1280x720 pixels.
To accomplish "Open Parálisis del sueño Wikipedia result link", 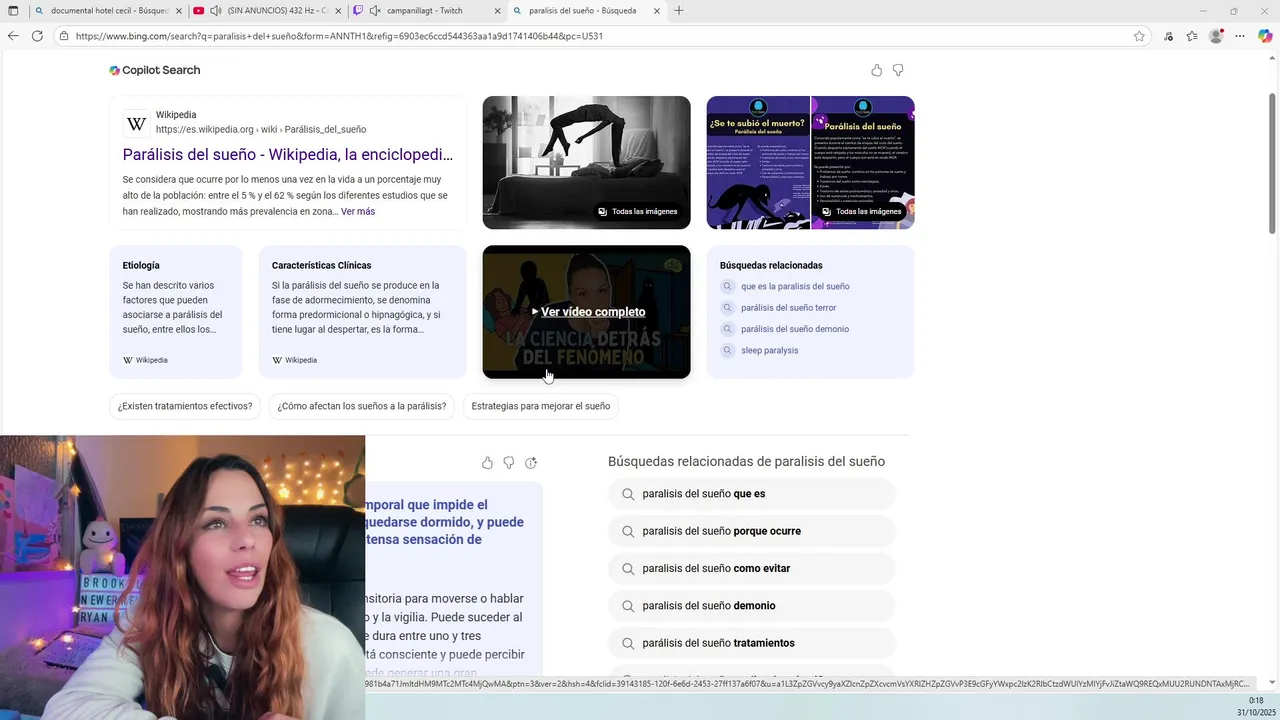I will [x=288, y=154].
